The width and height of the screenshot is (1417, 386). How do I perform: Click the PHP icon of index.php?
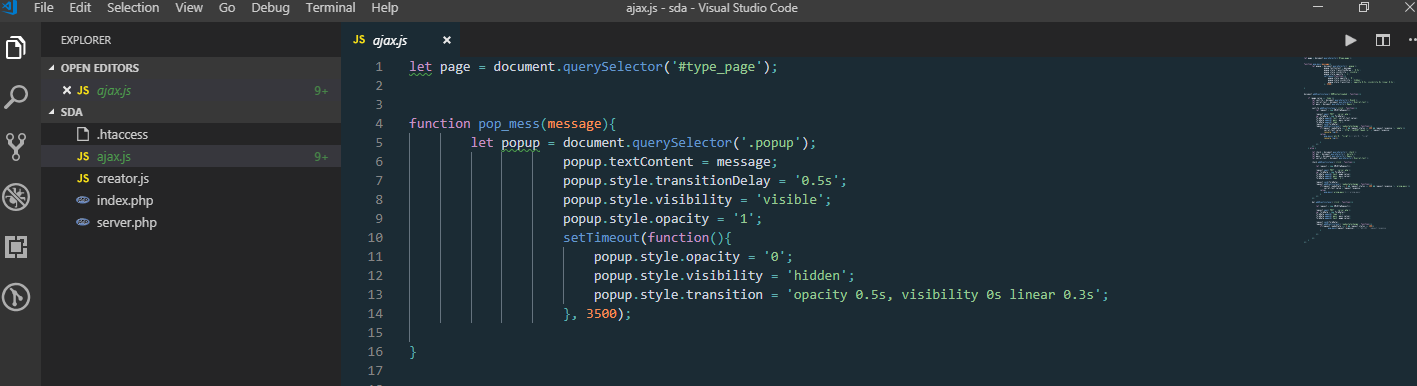click(x=83, y=201)
